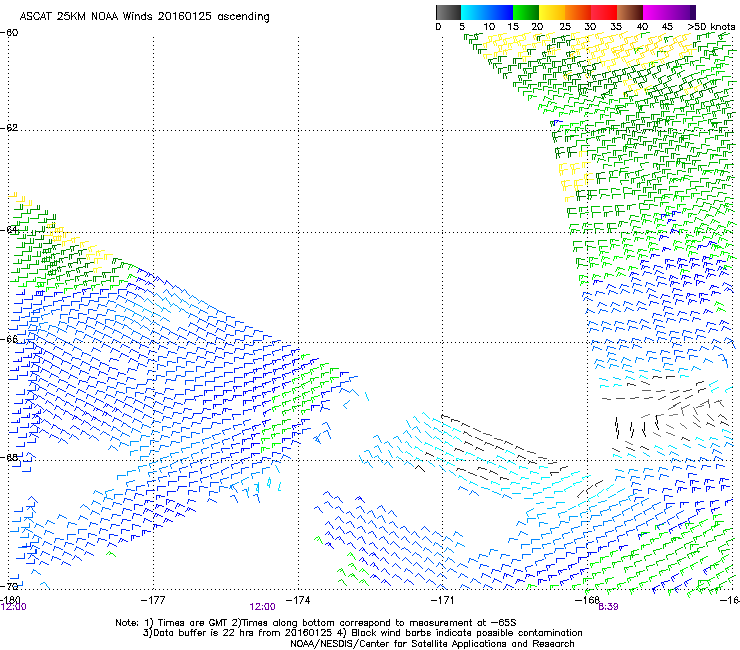This screenshot has height=650, width=740.
Task: Click the '-171' longitude axis label
Action: [443, 600]
